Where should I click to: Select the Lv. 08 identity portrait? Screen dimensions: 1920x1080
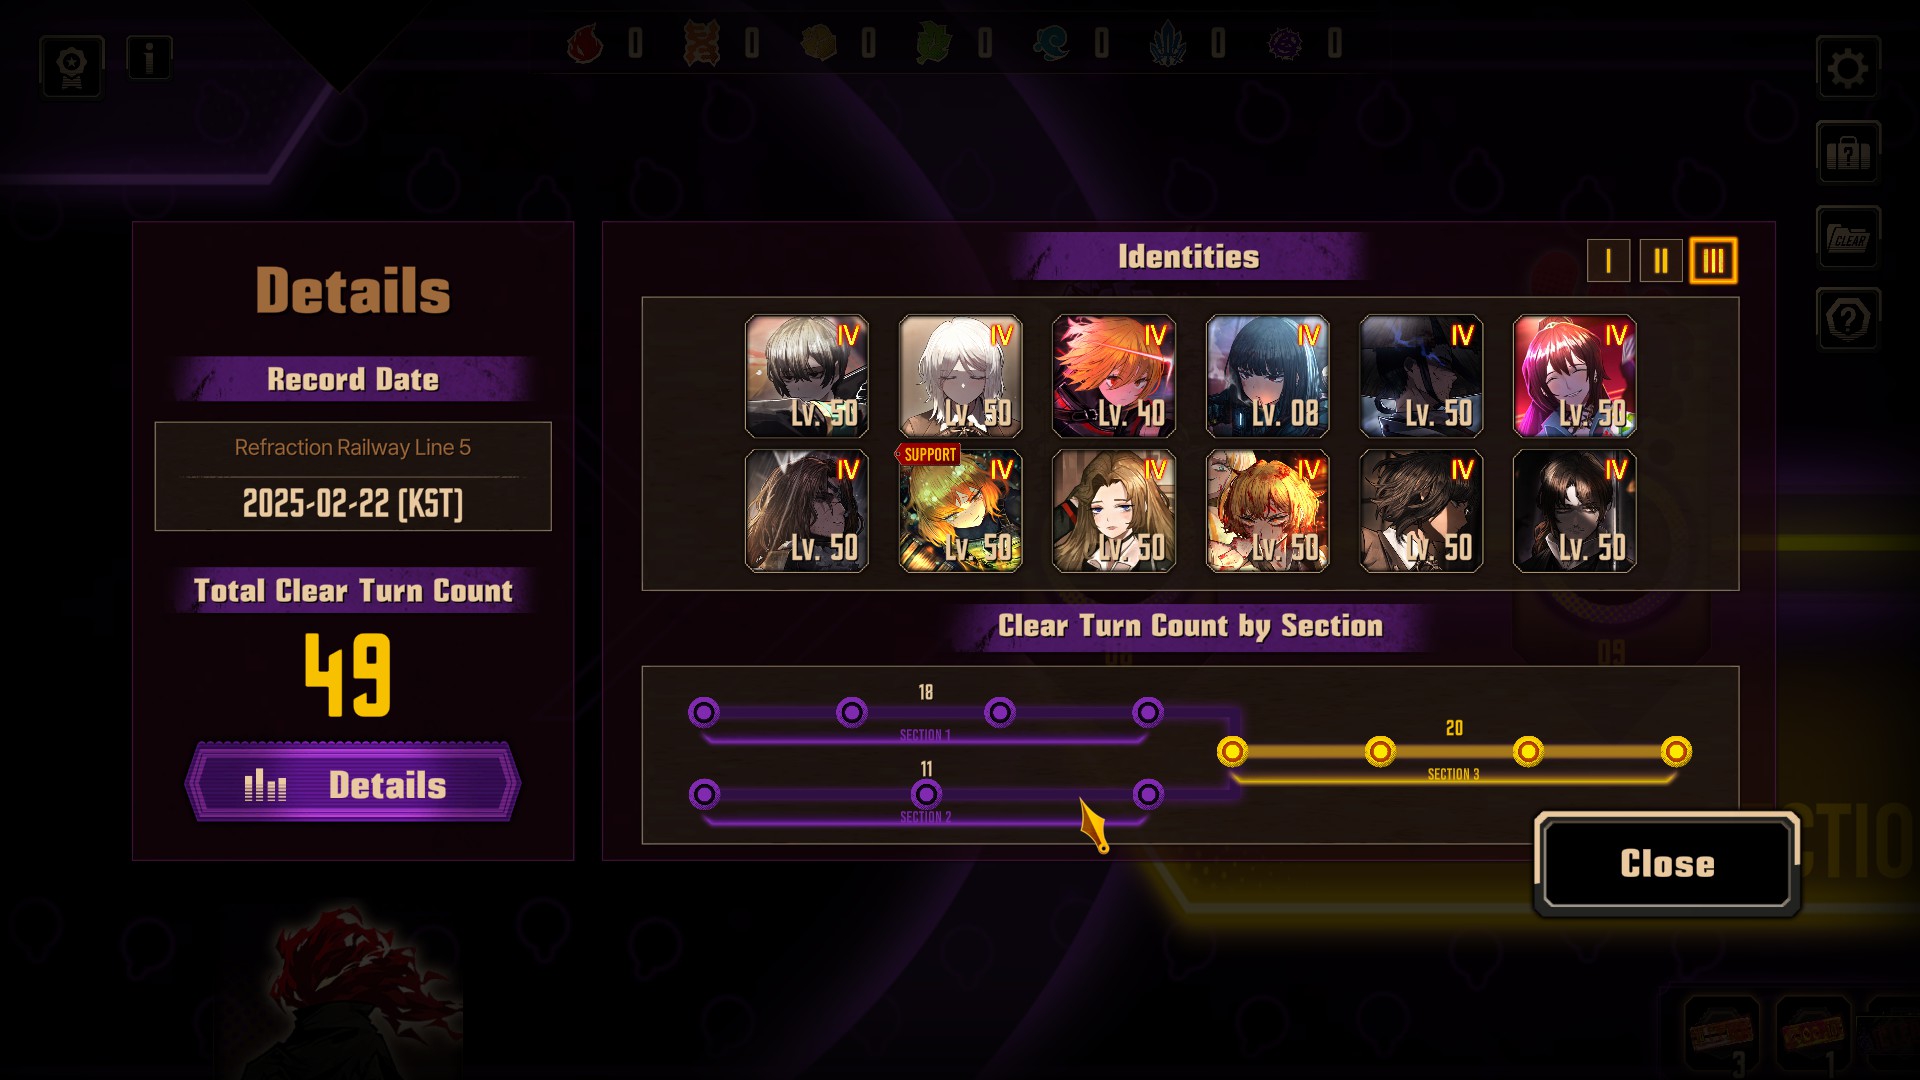[x=1267, y=376]
